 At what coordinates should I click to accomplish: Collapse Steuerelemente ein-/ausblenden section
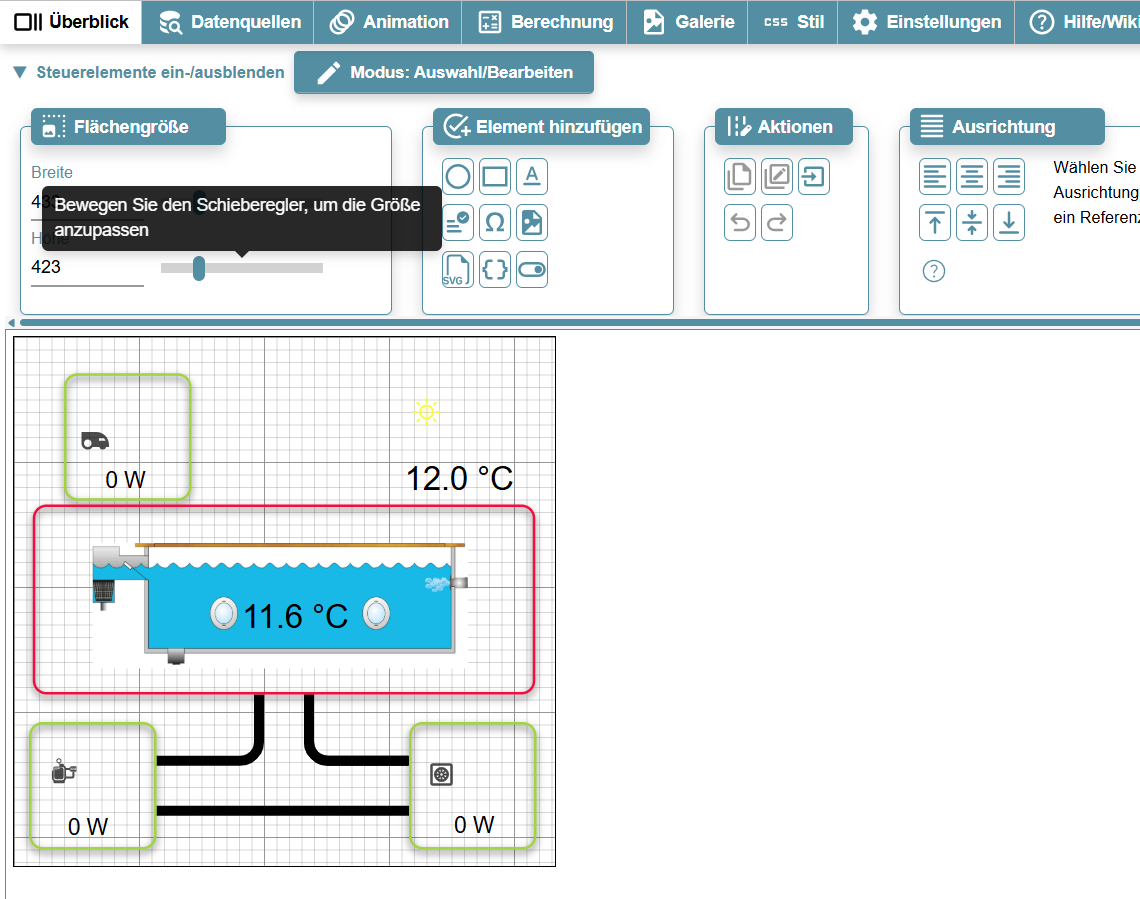tap(148, 72)
